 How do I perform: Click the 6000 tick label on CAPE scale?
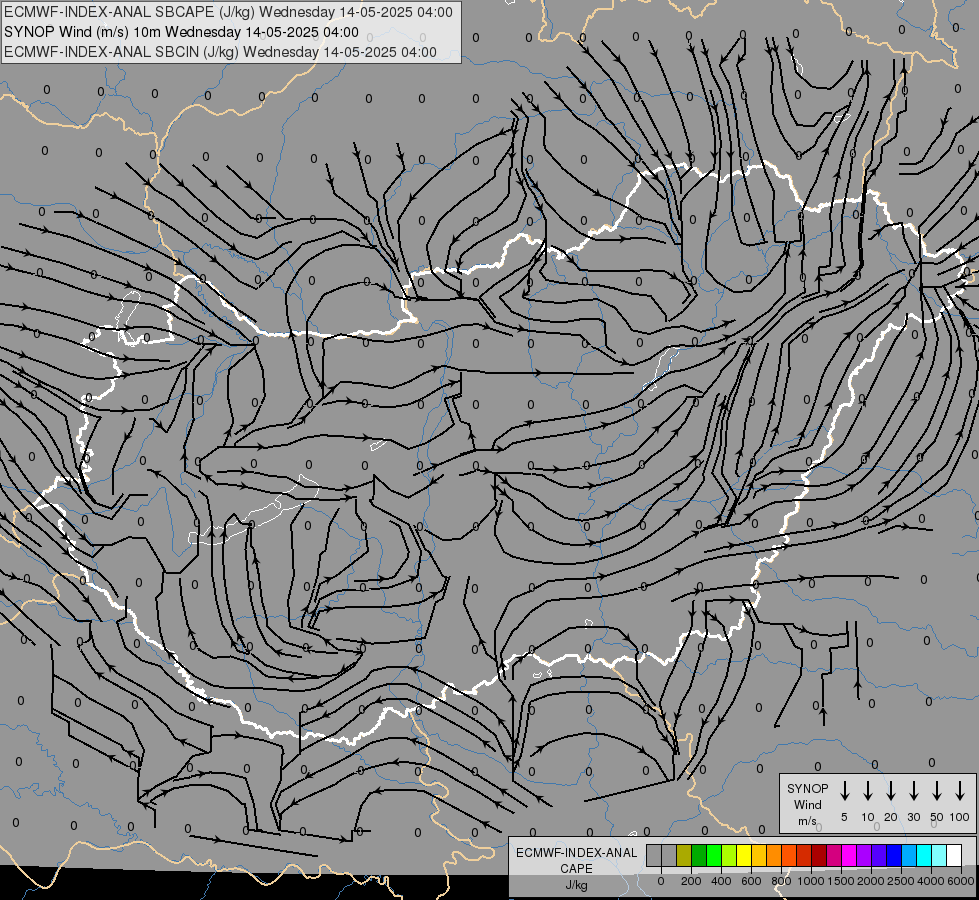[x=960, y=881]
